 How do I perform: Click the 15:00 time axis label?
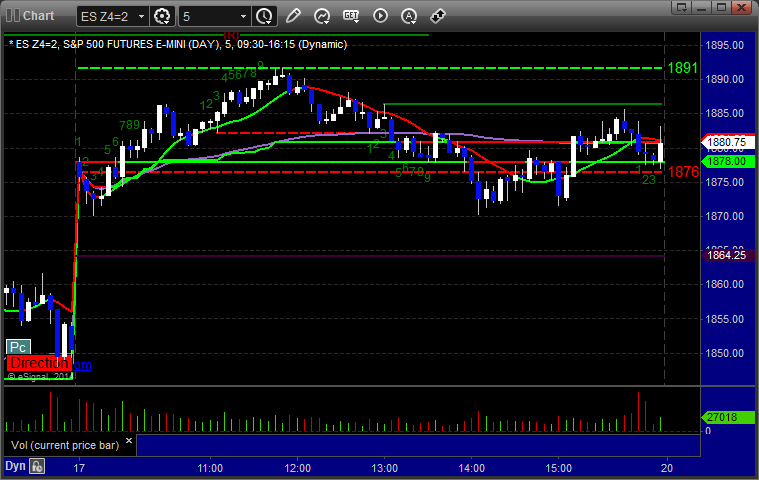pos(559,468)
